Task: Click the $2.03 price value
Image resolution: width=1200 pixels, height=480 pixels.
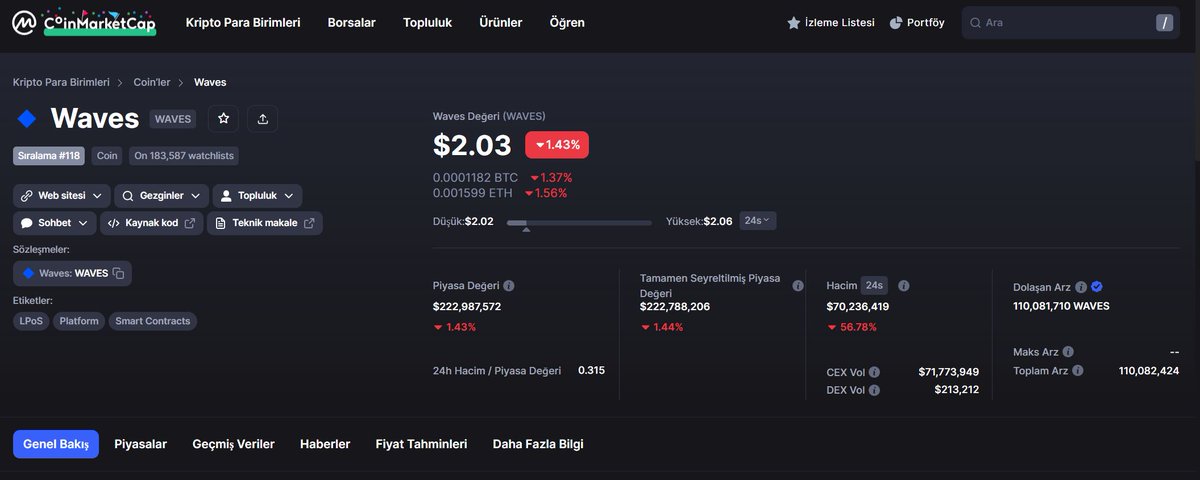Action: click(472, 145)
